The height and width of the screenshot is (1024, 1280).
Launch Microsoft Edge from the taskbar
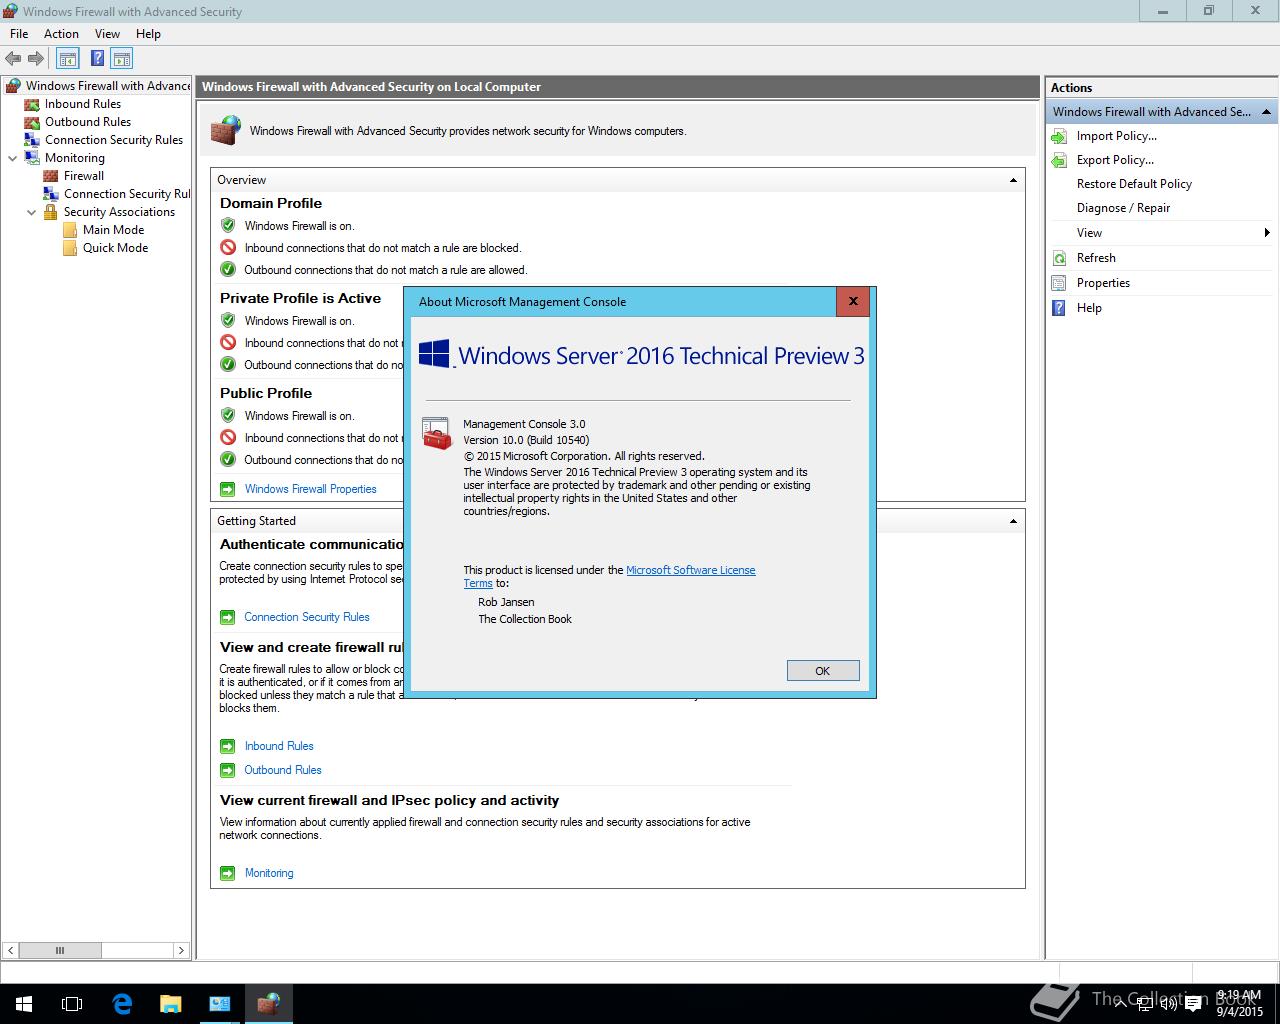(122, 1004)
